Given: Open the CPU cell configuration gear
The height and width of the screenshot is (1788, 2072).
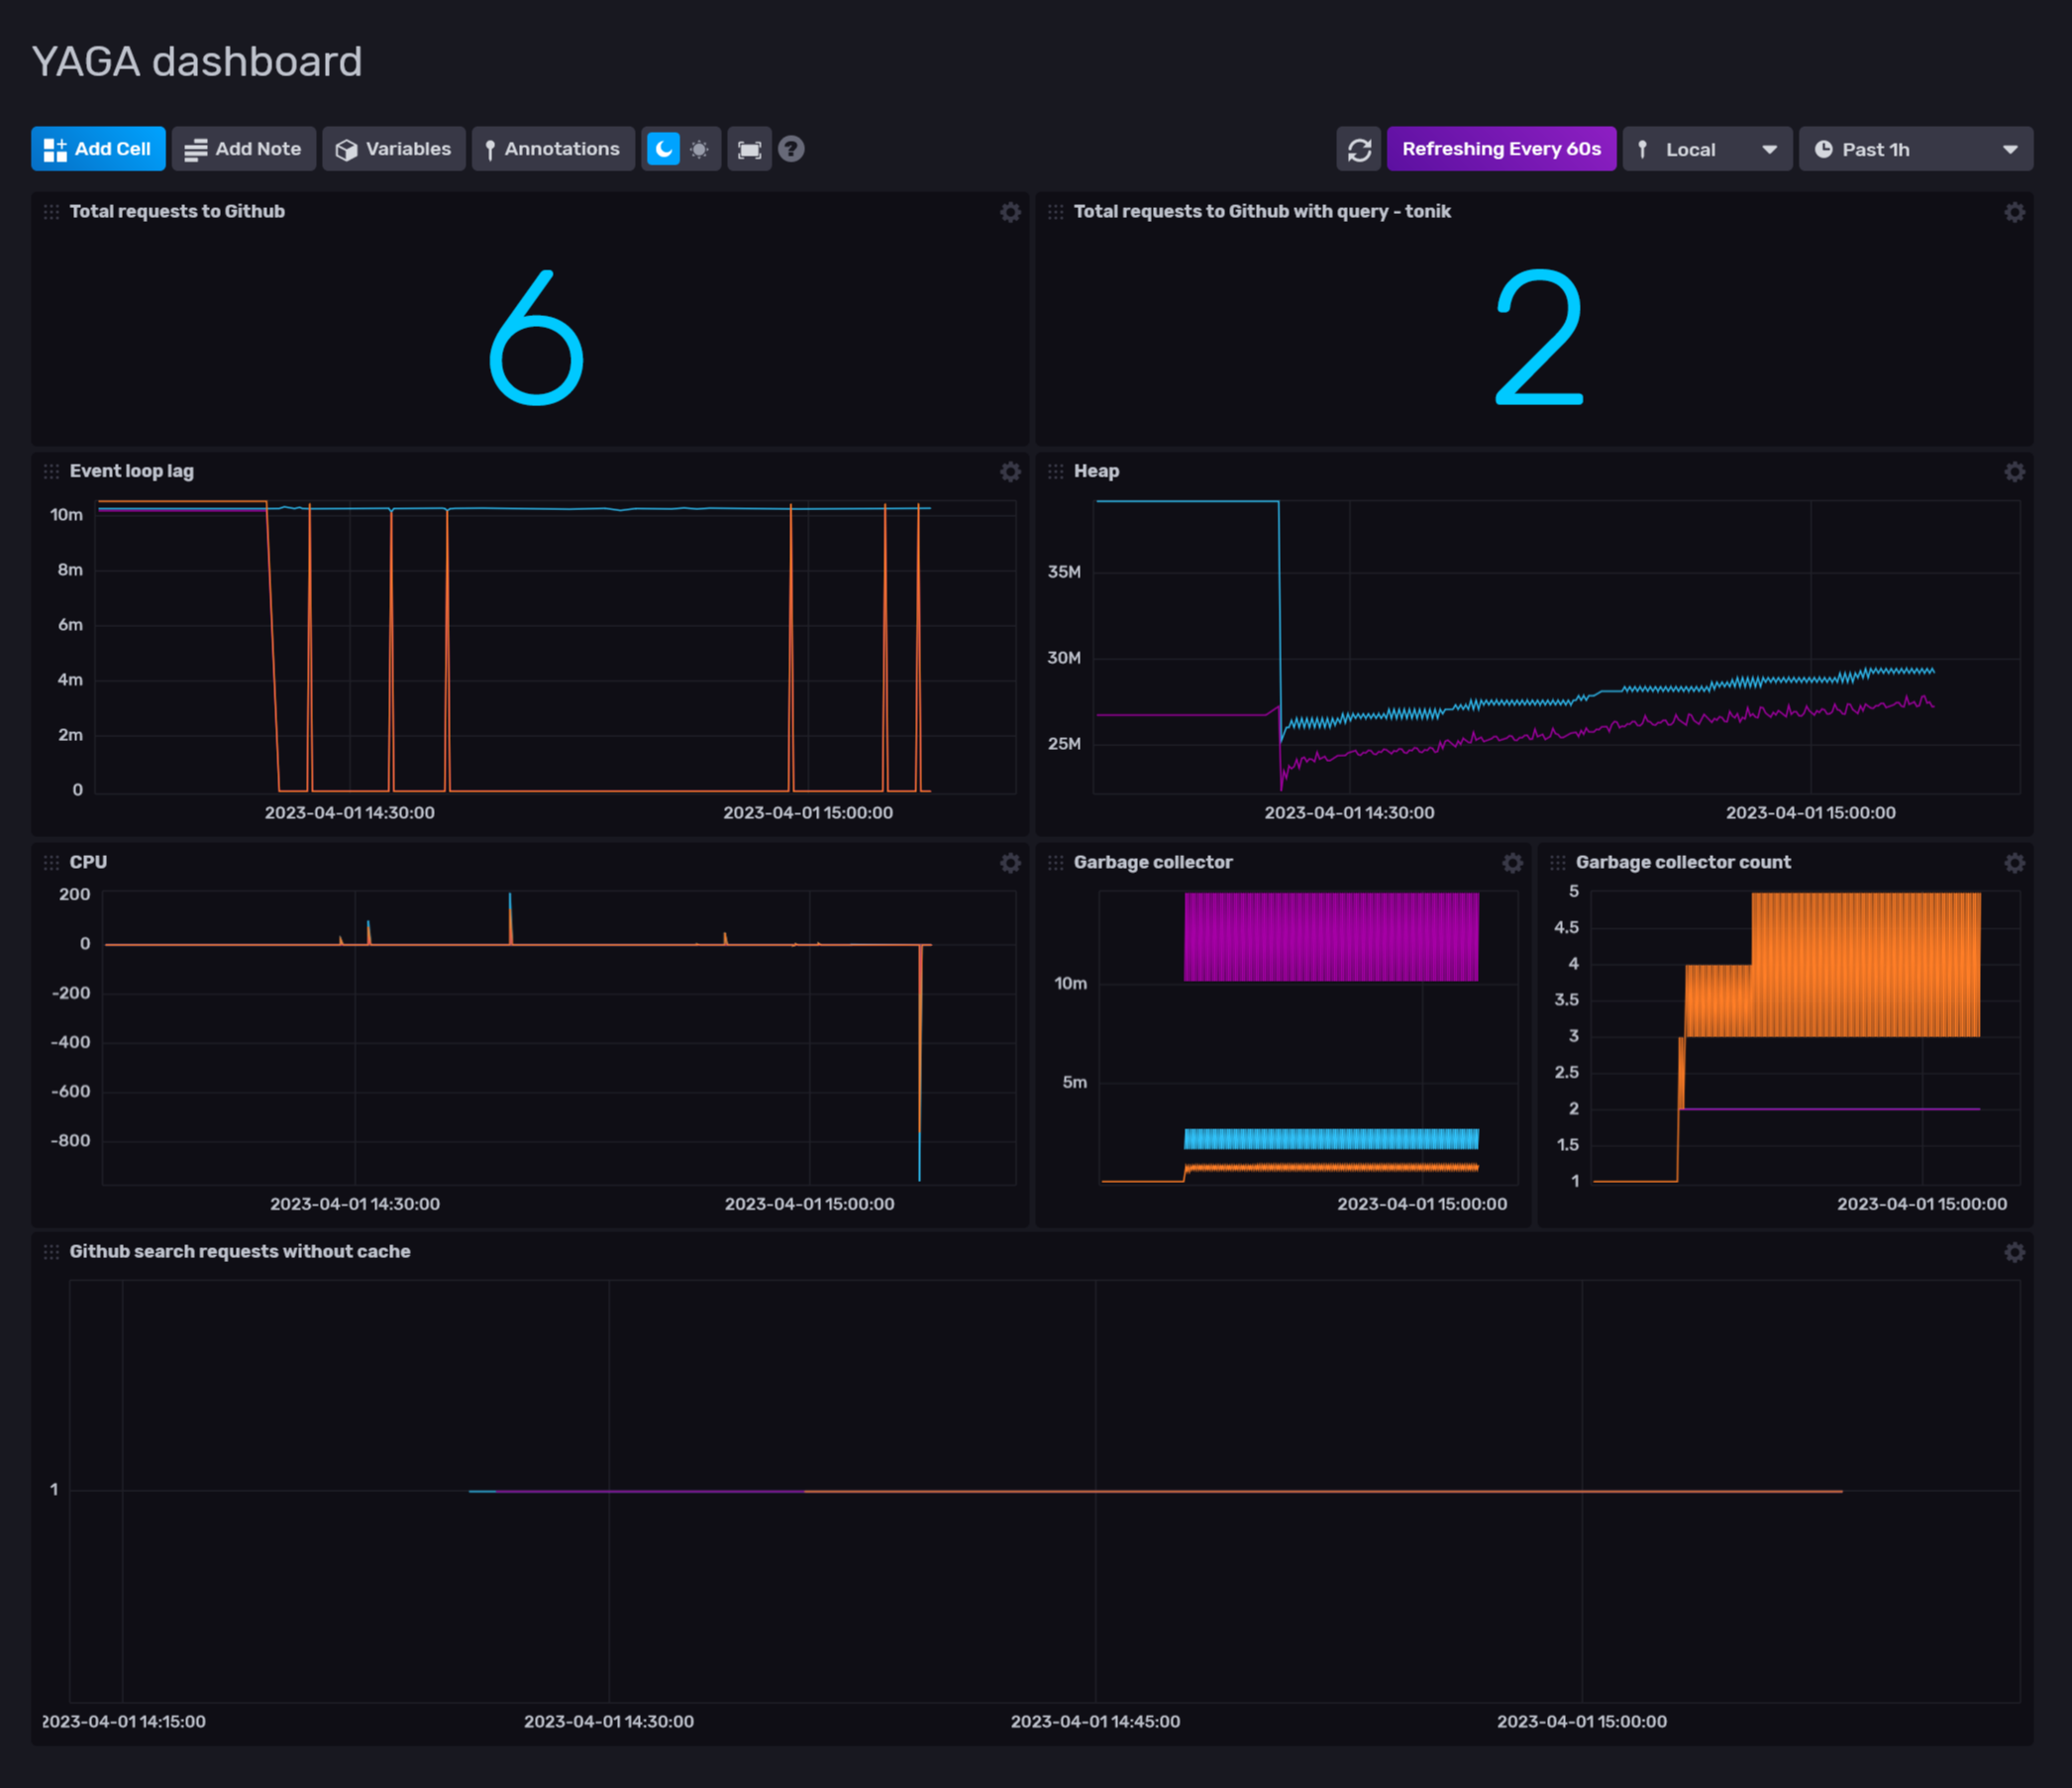Looking at the screenshot, I should tap(1010, 863).
